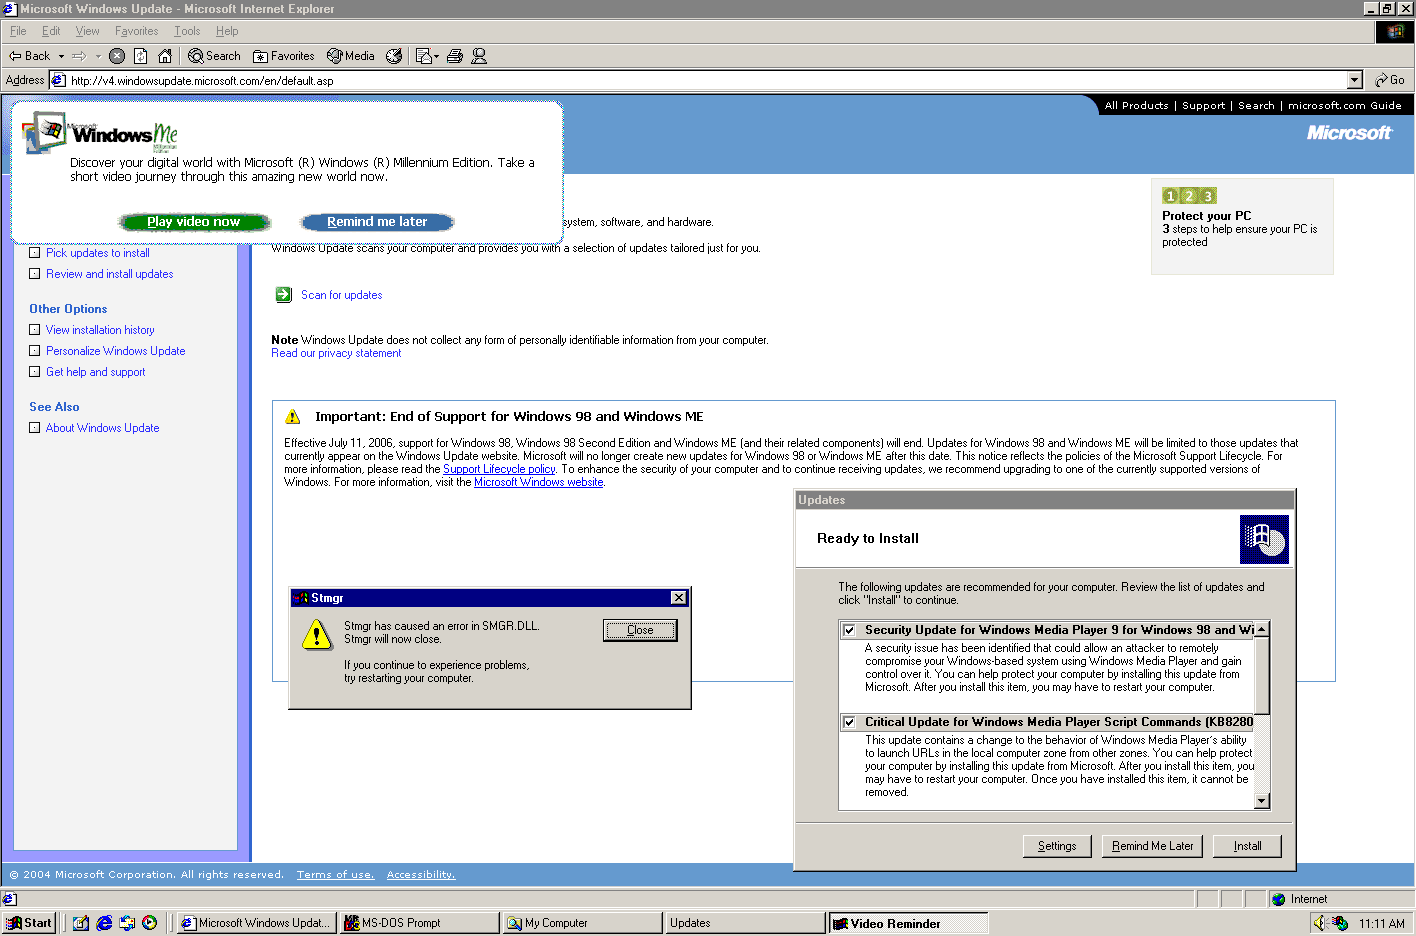Close the Stmgr error dialog with Close button
Image resolution: width=1416 pixels, height=936 pixels.
[640, 630]
